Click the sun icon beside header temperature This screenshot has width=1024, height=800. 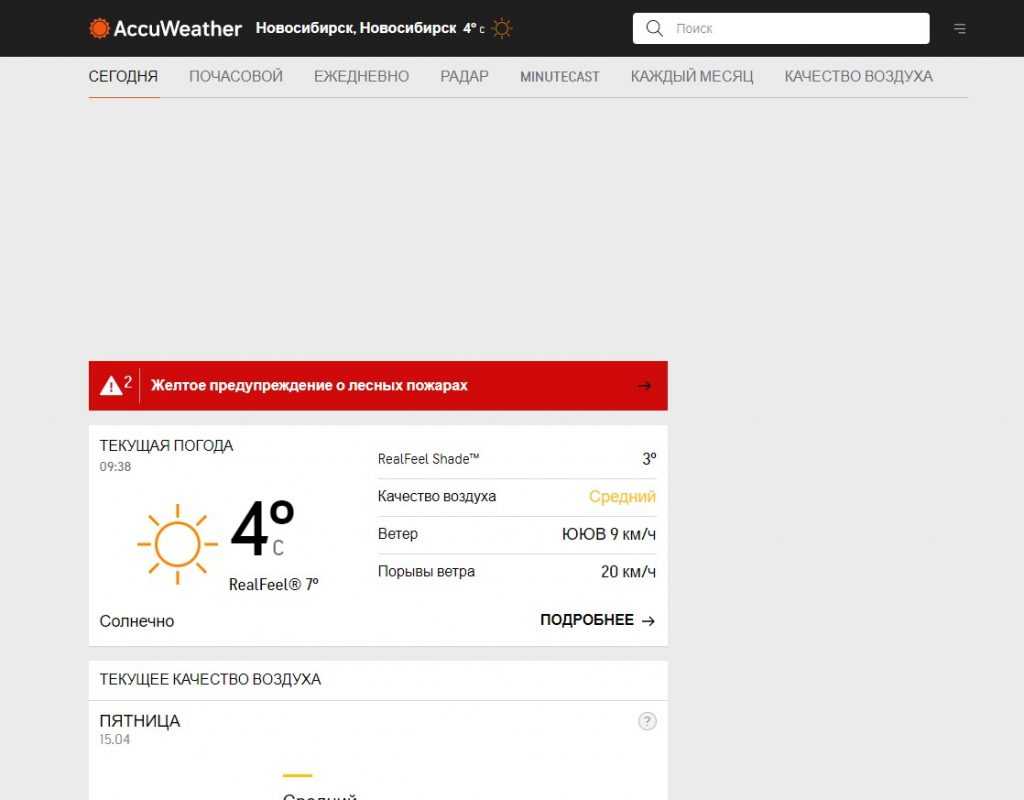502,28
